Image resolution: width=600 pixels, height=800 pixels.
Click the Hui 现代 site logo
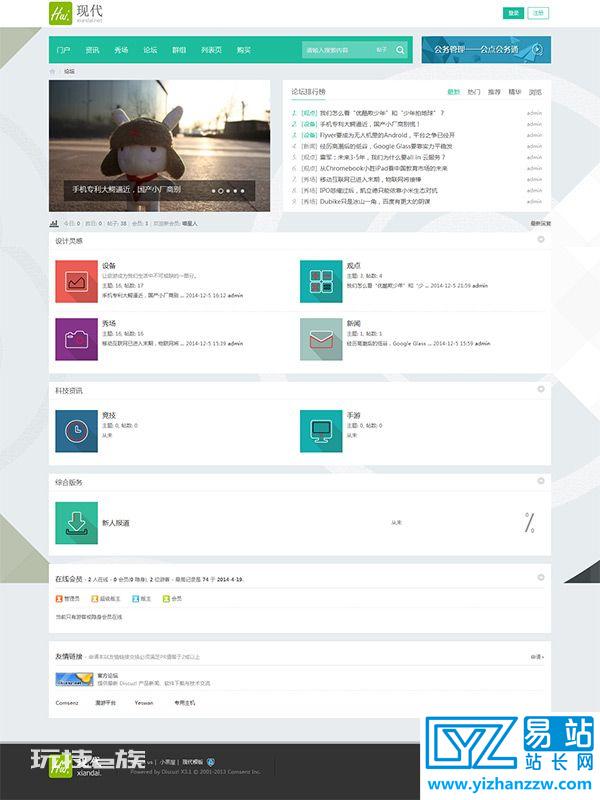(76, 13)
